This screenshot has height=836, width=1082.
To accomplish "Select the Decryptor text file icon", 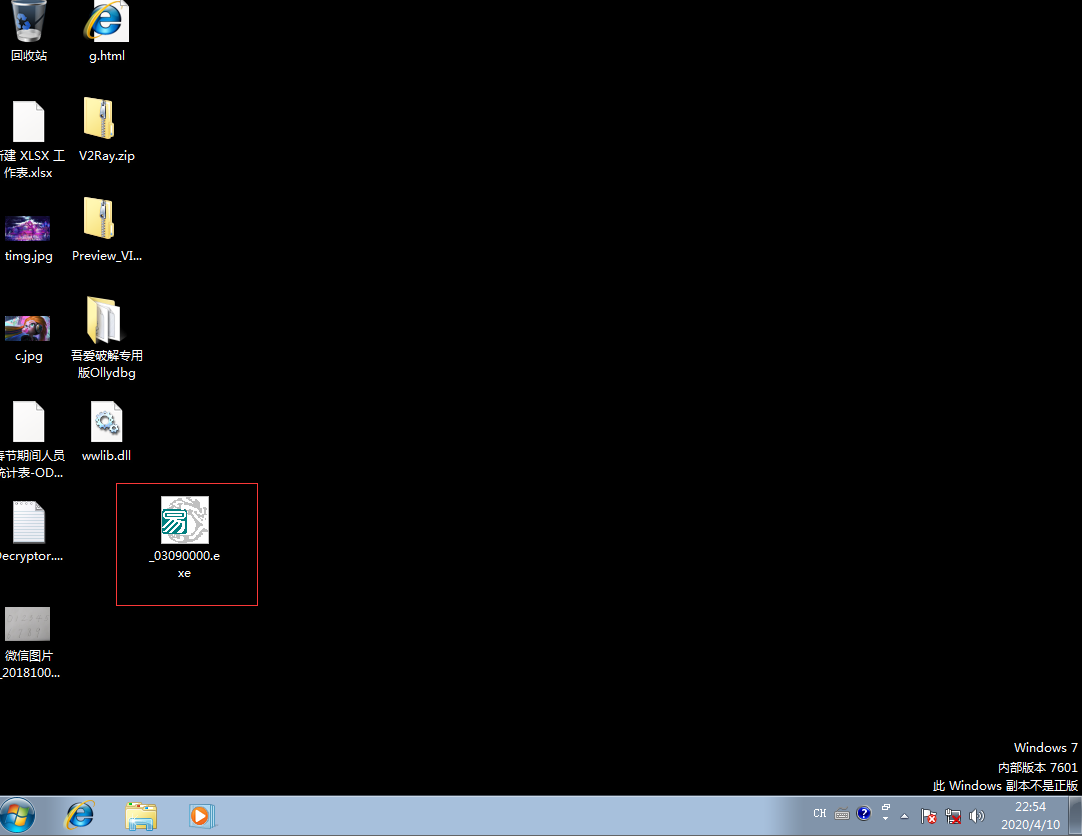I will [29, 522].
